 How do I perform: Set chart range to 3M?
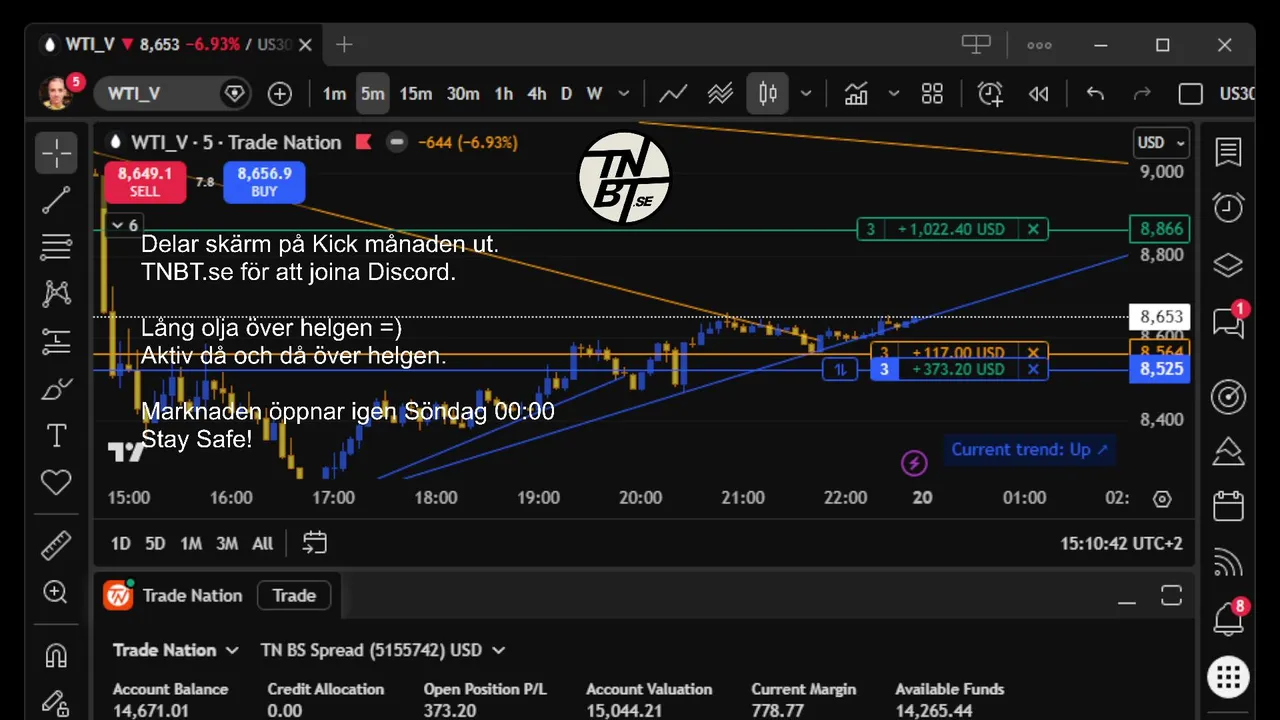[227, 544]
